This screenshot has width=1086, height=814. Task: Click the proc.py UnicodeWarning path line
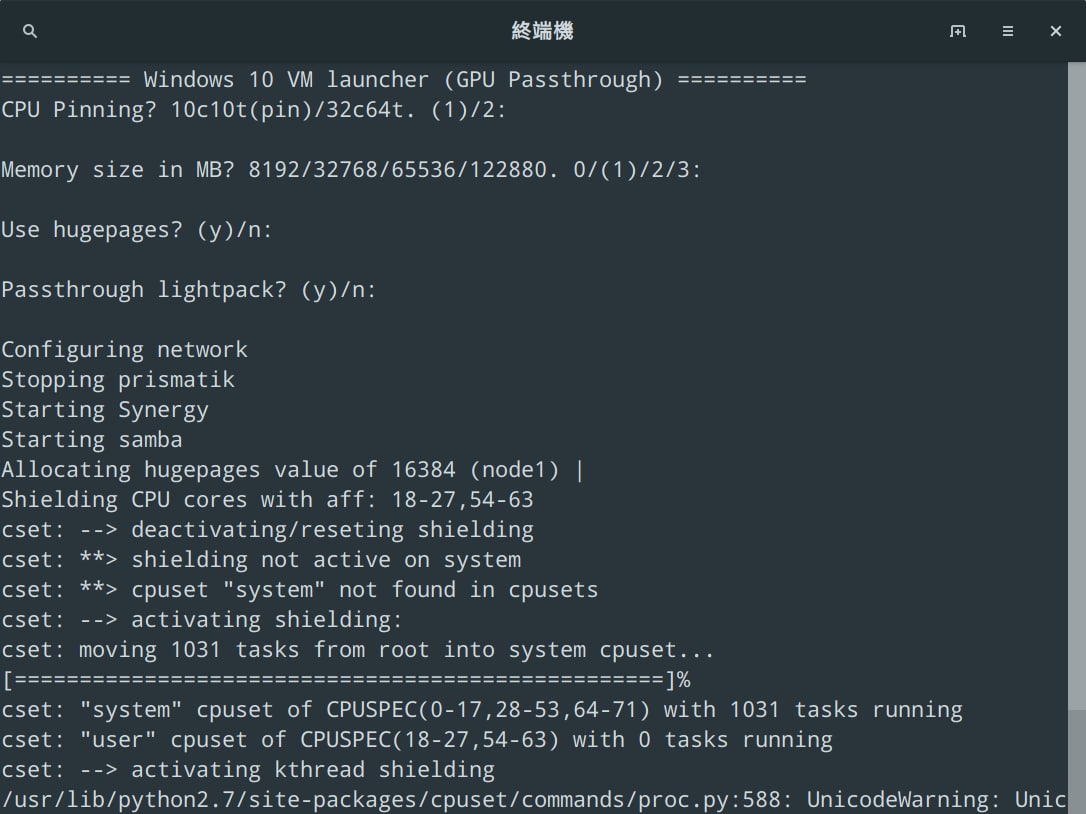click(x=533, y=800)
